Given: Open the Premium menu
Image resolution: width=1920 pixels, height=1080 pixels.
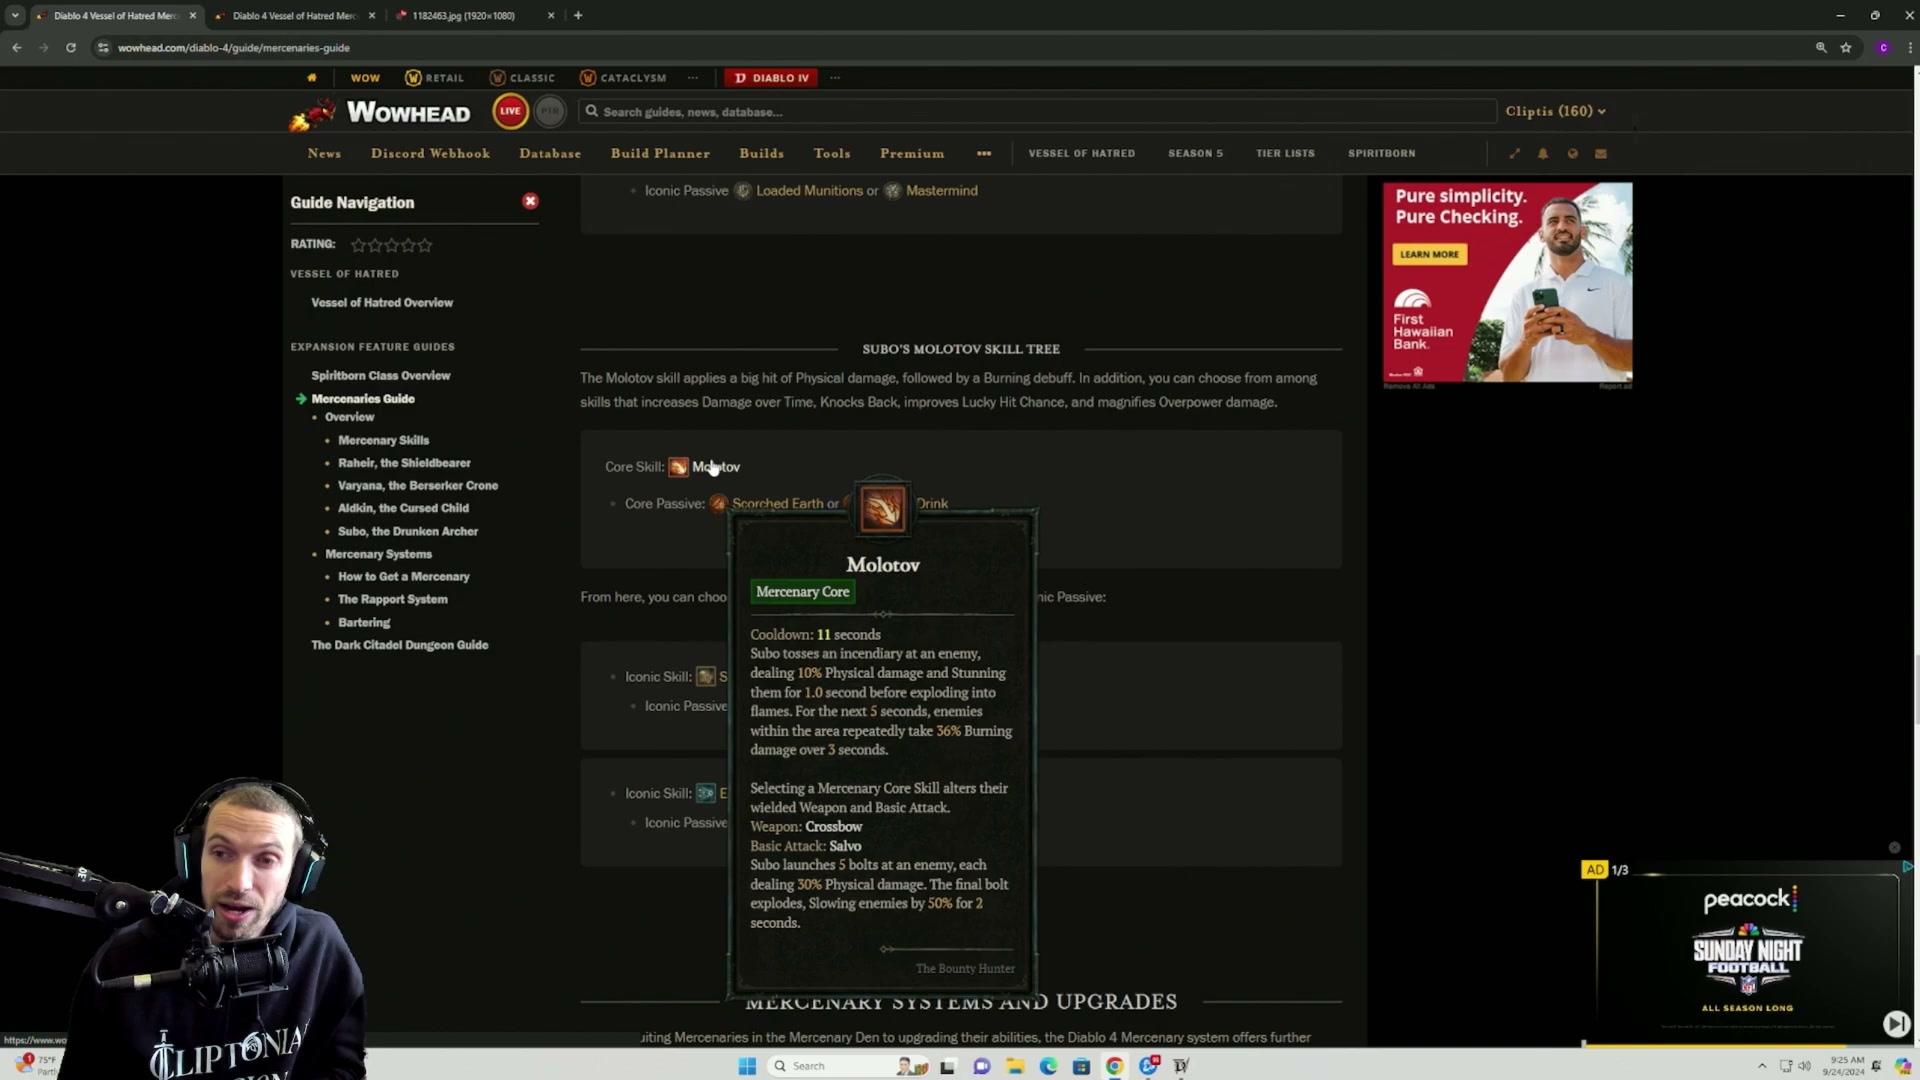Looking at the screenshot, I should tap(912, 153).
